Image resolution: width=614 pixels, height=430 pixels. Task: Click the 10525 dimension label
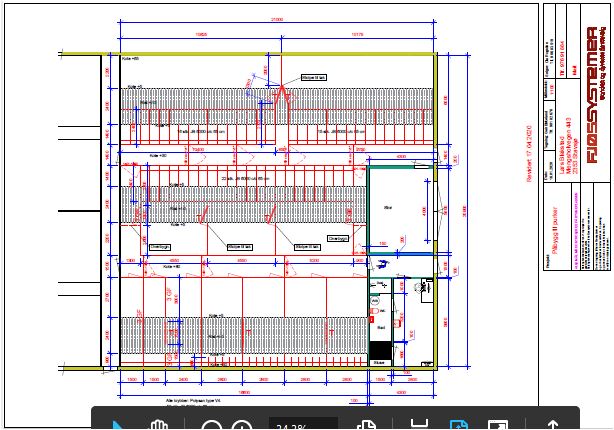tap(200, 34)
